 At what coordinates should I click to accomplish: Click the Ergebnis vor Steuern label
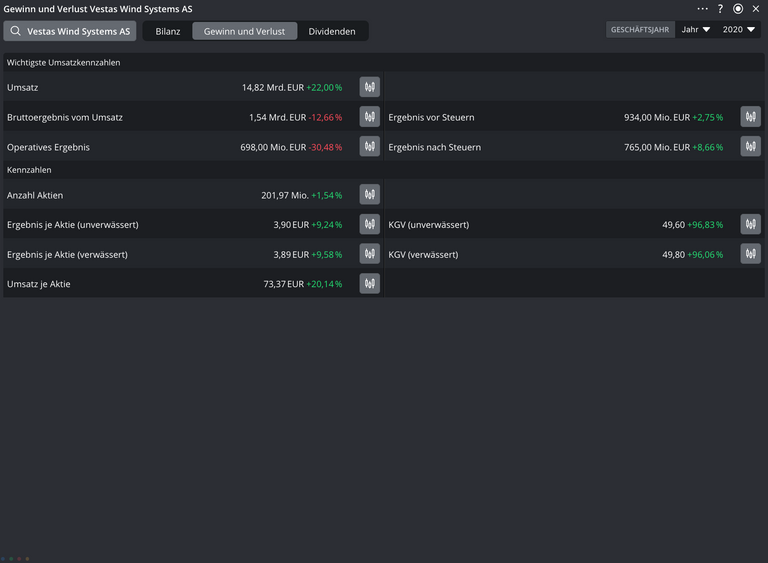click(431, 118)
